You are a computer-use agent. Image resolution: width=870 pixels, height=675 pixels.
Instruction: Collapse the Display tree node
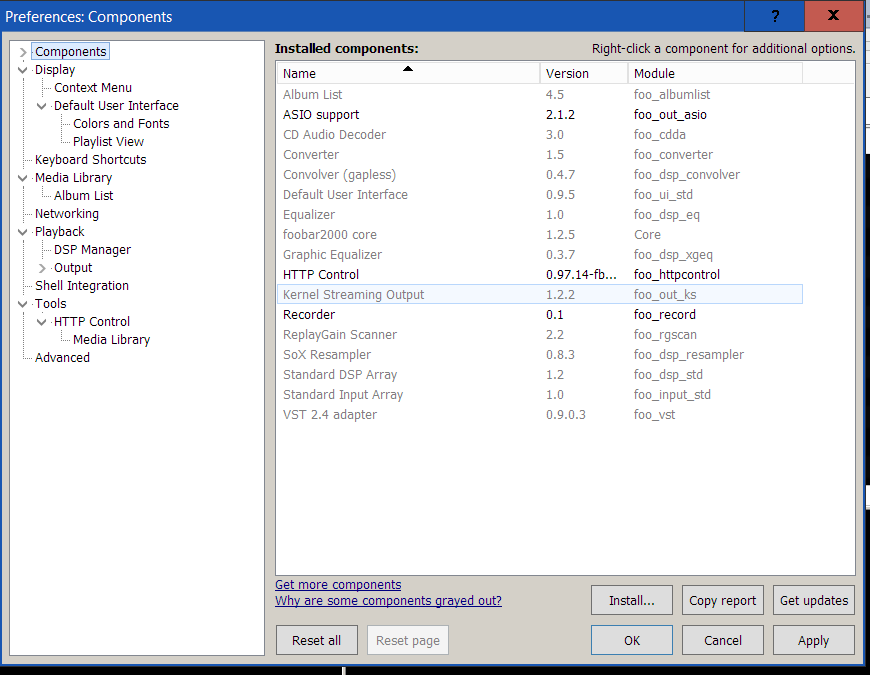click(x=23, y=70)
